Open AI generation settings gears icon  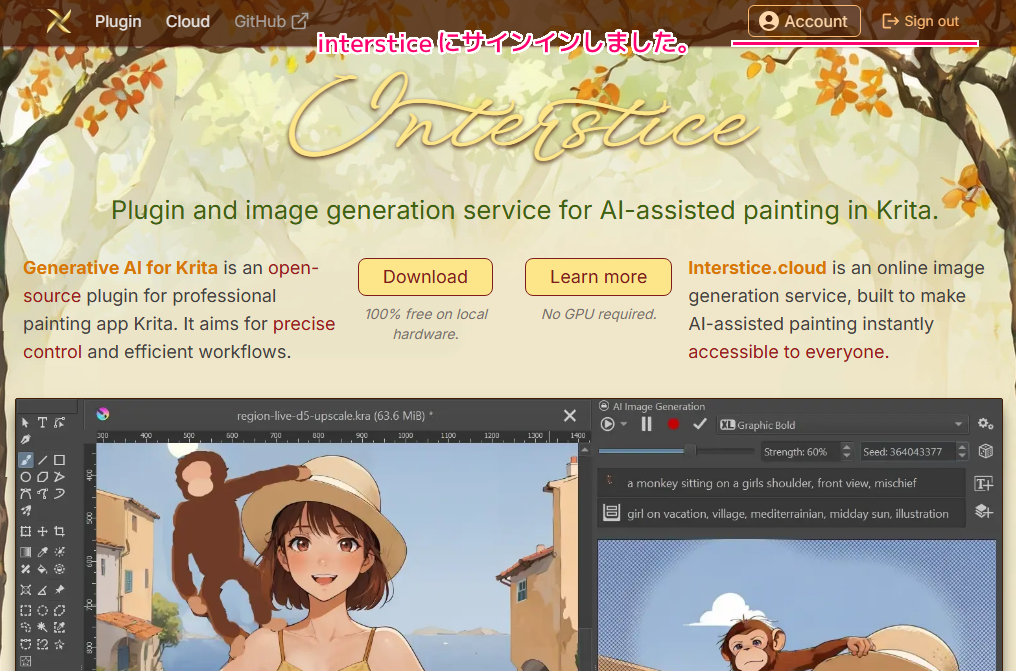[986, 424]
